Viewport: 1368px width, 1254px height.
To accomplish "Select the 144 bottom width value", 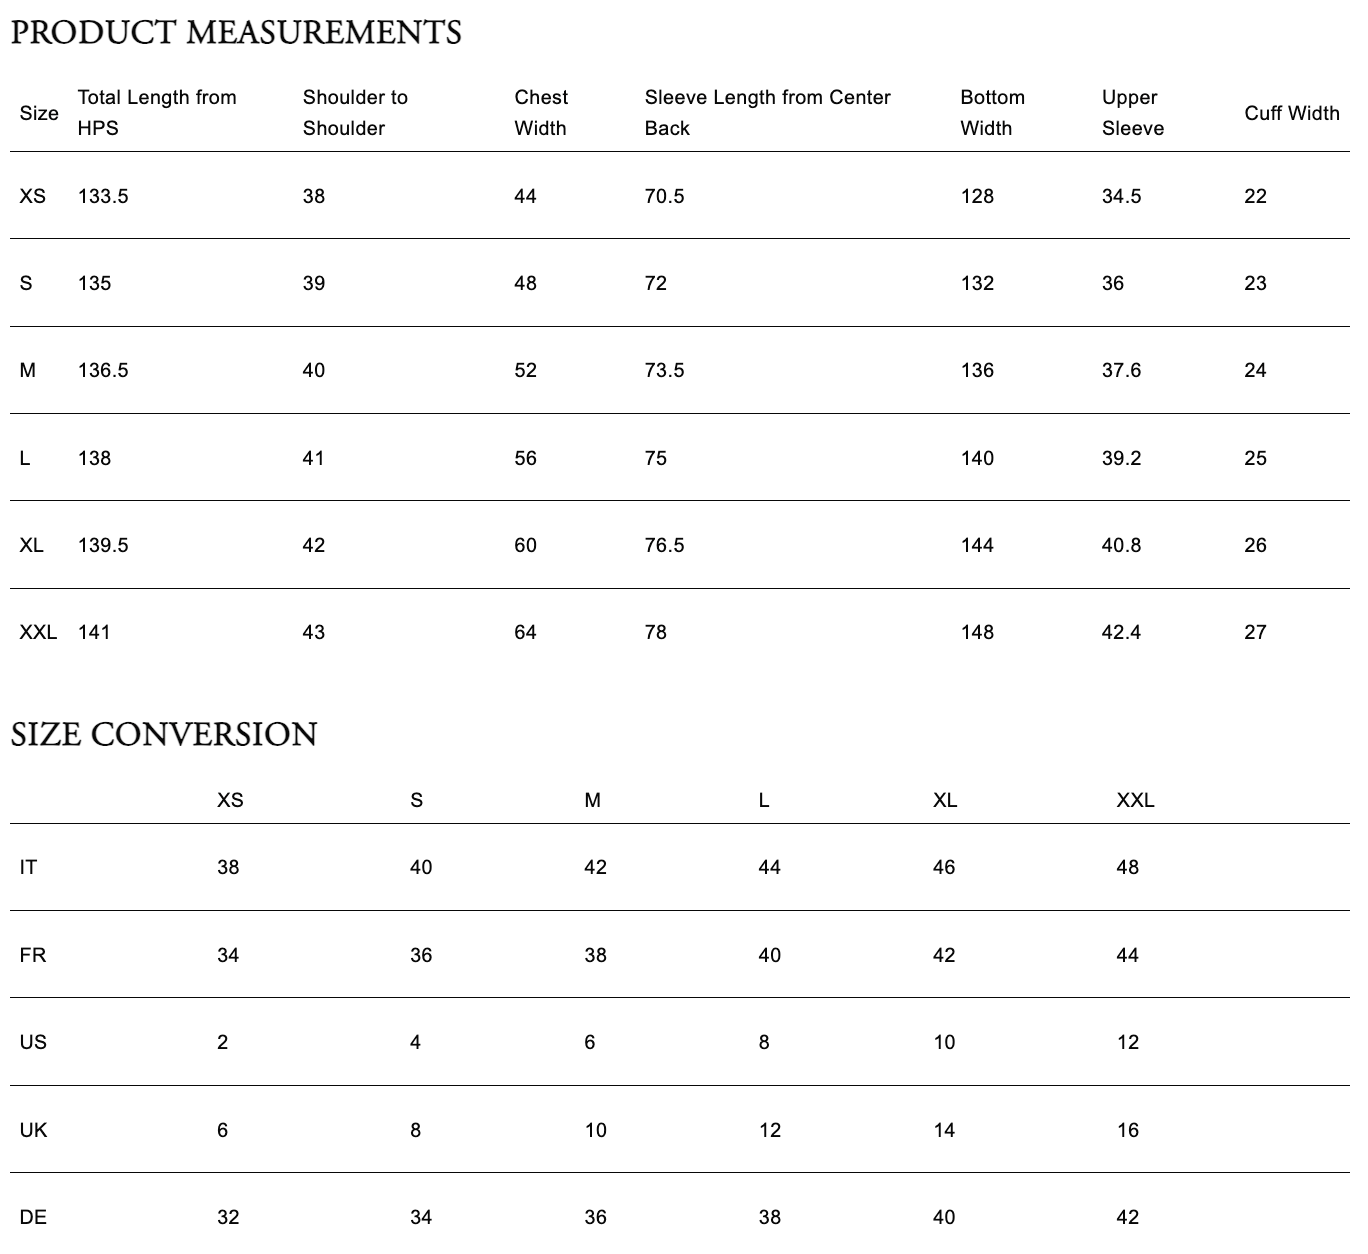I will tap(977, 545).
